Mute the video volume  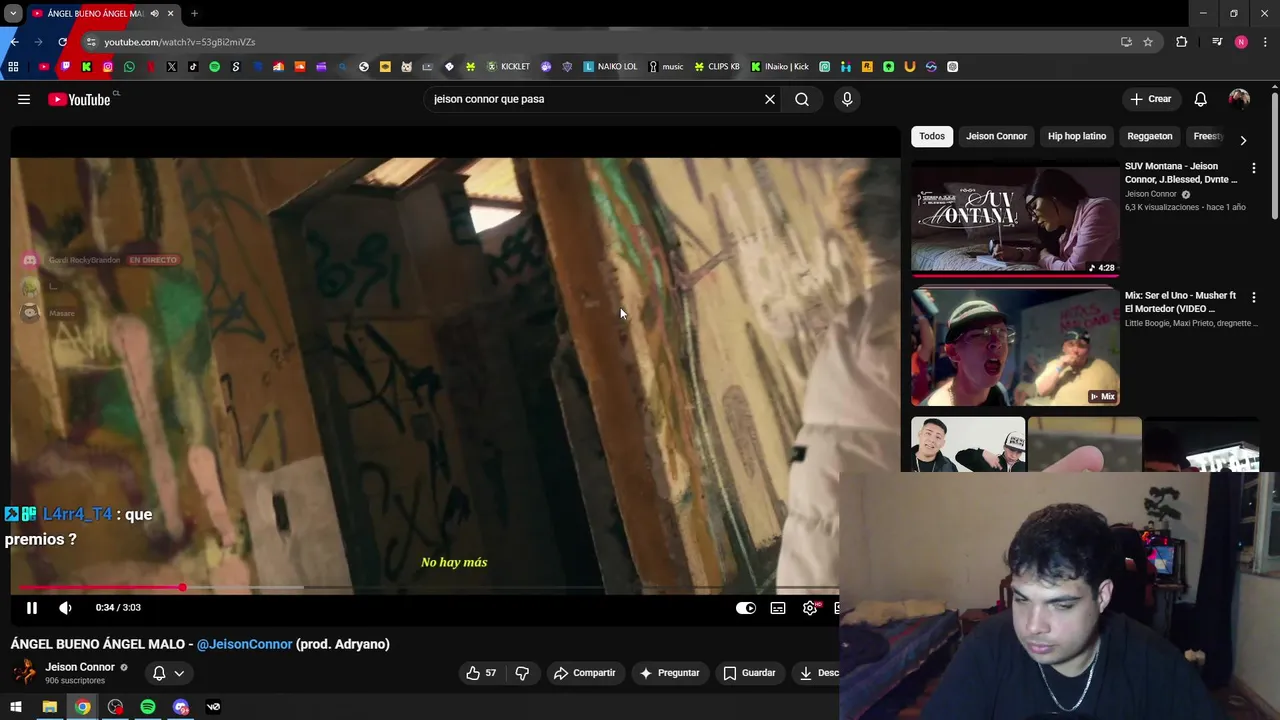point(65,607)
